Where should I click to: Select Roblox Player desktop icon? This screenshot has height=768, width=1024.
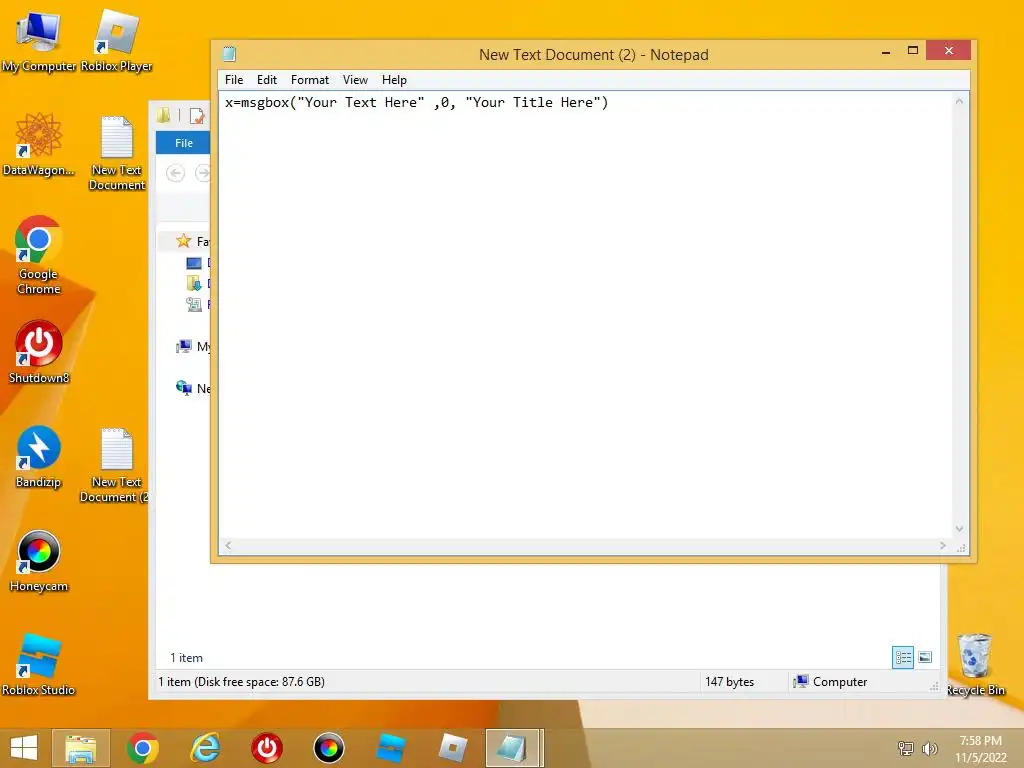click(116, 40)
